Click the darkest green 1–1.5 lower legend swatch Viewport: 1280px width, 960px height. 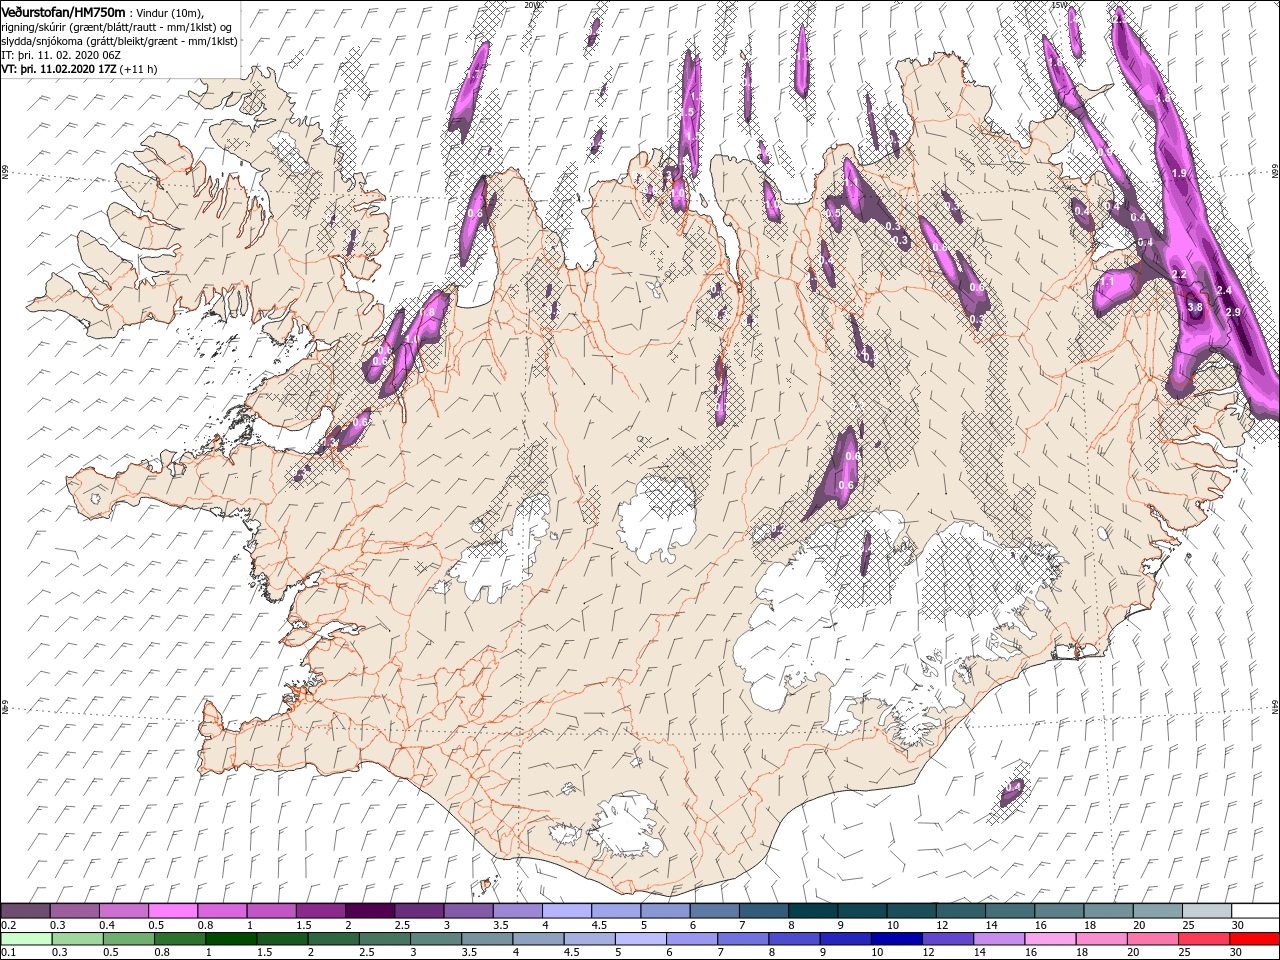pos(231,939)
